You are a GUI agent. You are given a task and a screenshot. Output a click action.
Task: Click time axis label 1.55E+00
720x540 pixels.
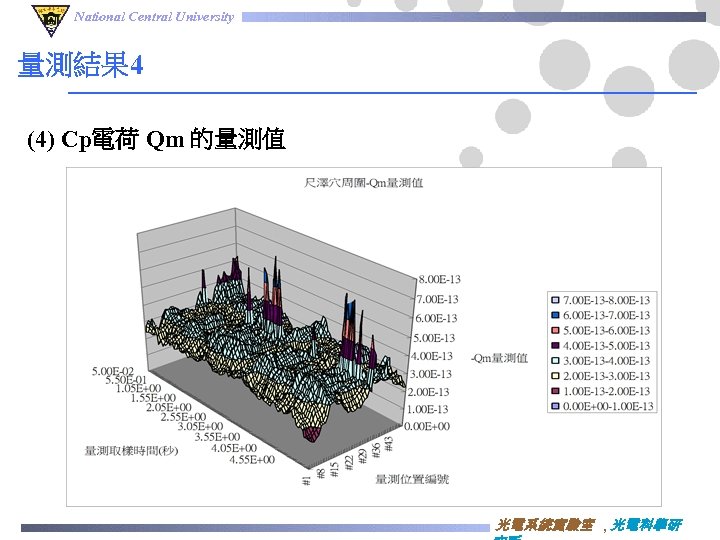pos(153,398)
